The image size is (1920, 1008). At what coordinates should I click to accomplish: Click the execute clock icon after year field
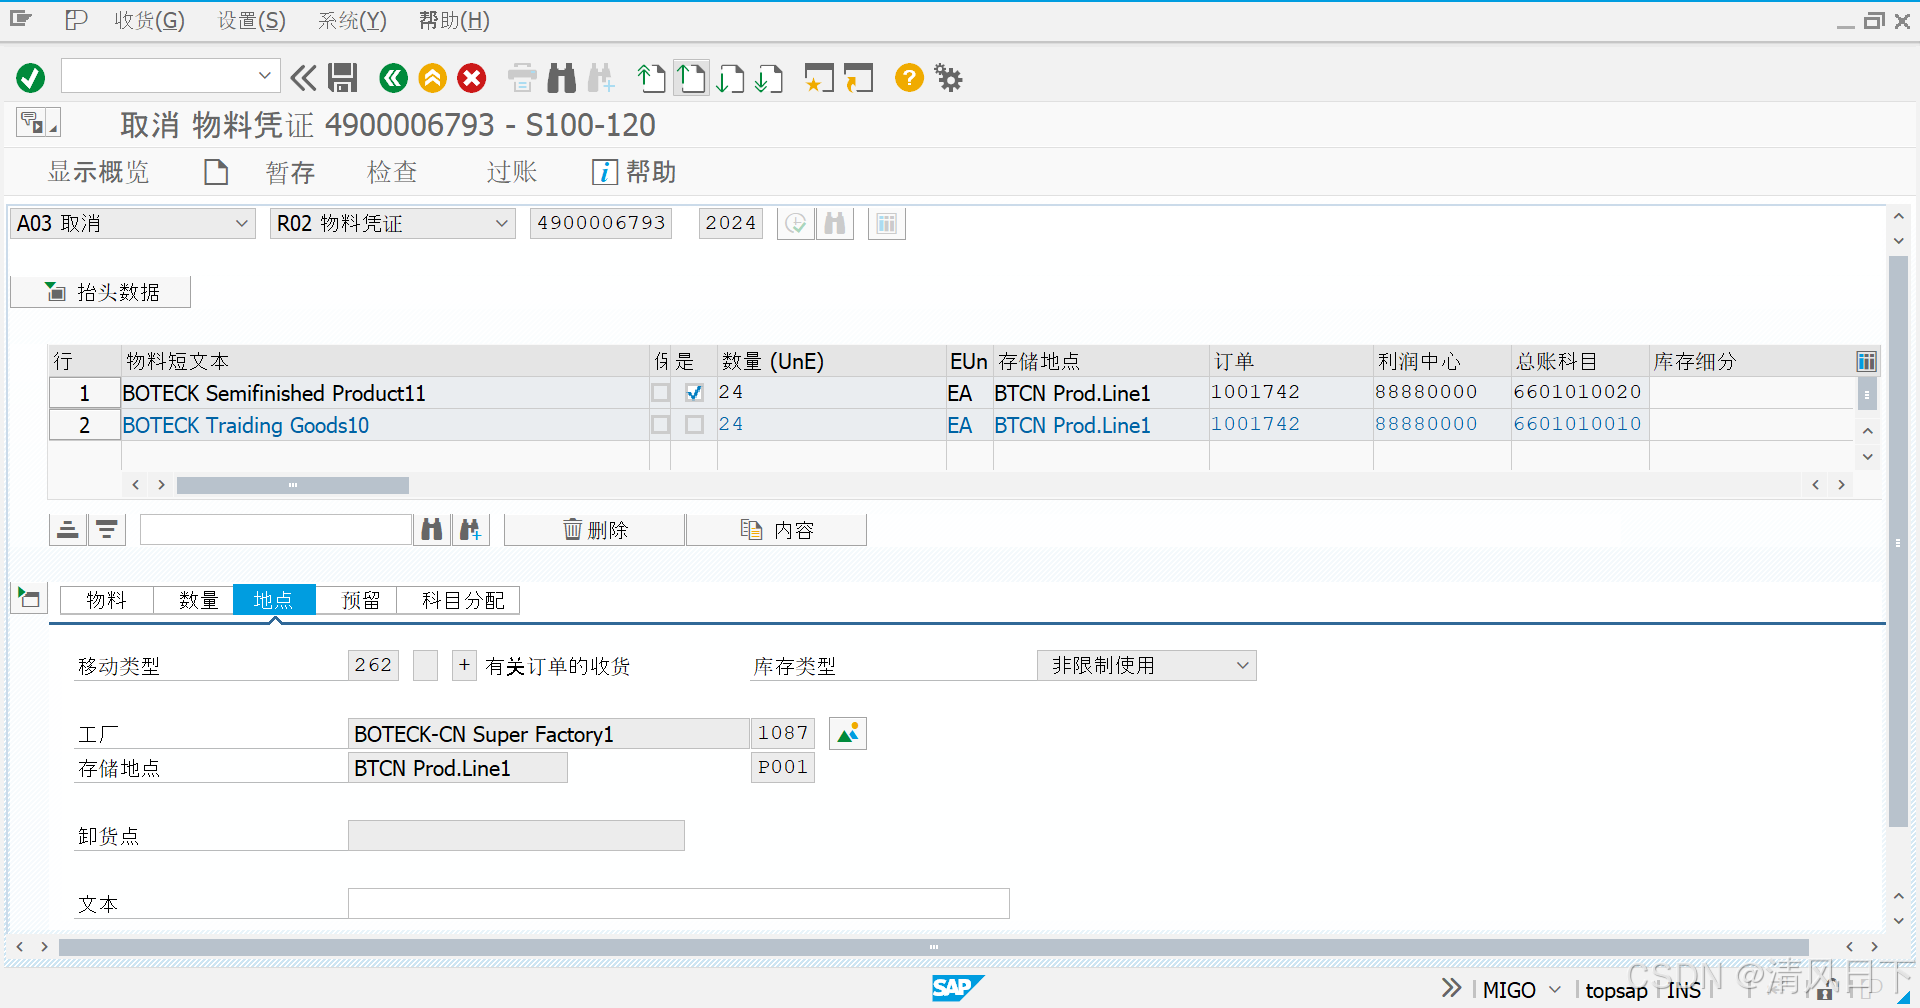796,223
